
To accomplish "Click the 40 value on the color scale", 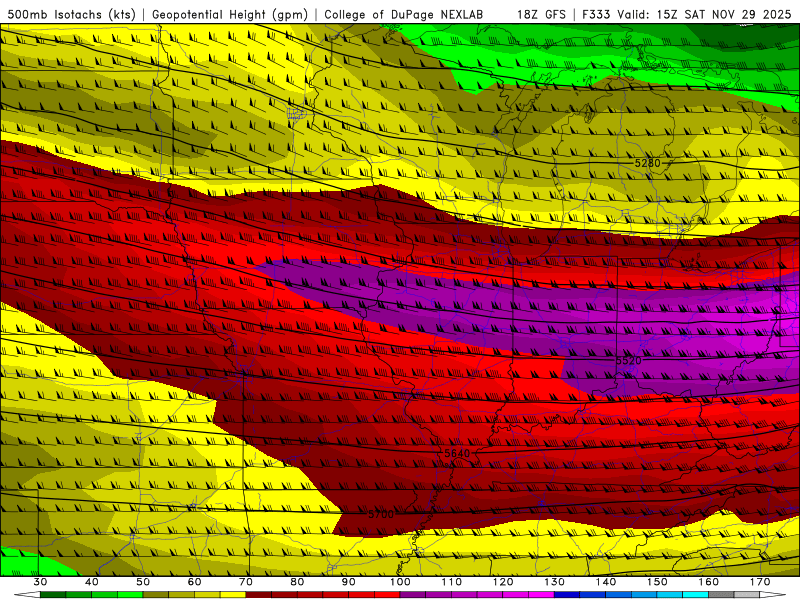I will point(92,582).
